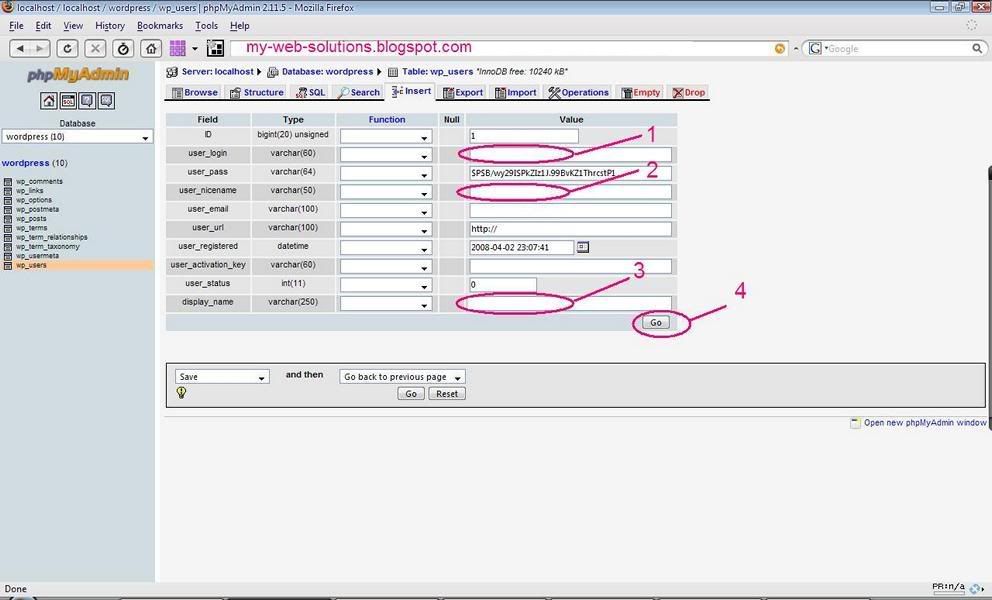This screenshot has height=600, width=992.
Task: Click the wp_posts table icon
Action: click(8, 219)
